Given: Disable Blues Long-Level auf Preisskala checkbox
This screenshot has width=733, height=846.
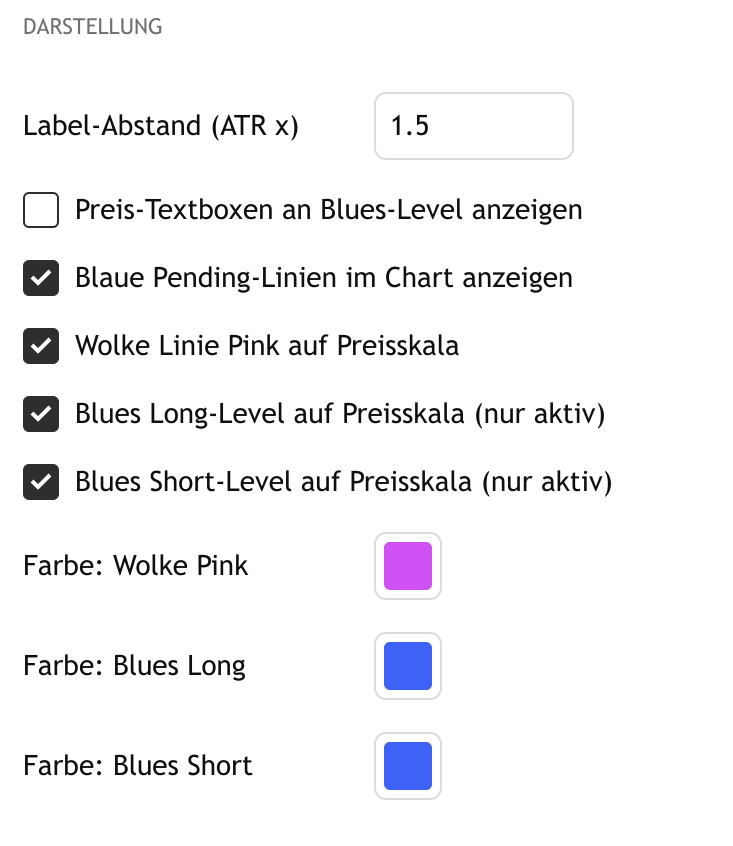Looking at the screenshot, I should click(x=41, y=414).
